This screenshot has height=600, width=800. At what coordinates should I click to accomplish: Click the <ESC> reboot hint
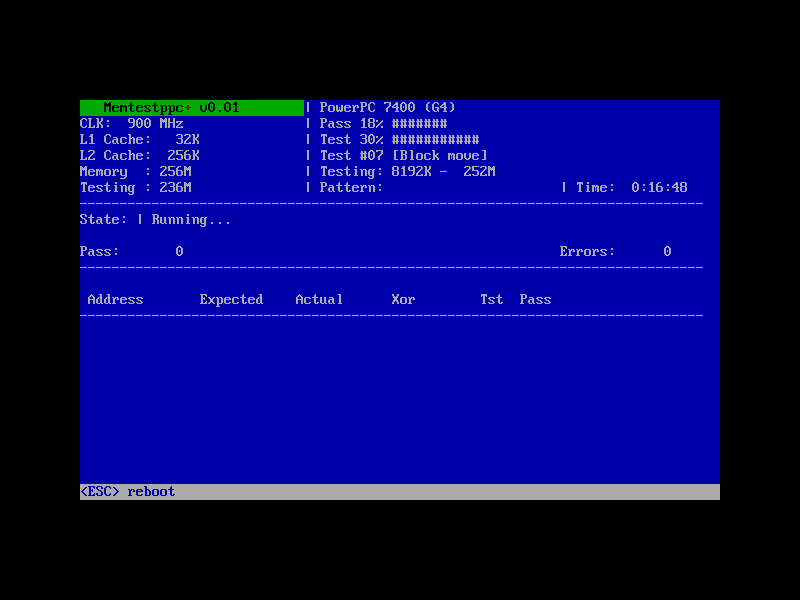coord(128,492)
